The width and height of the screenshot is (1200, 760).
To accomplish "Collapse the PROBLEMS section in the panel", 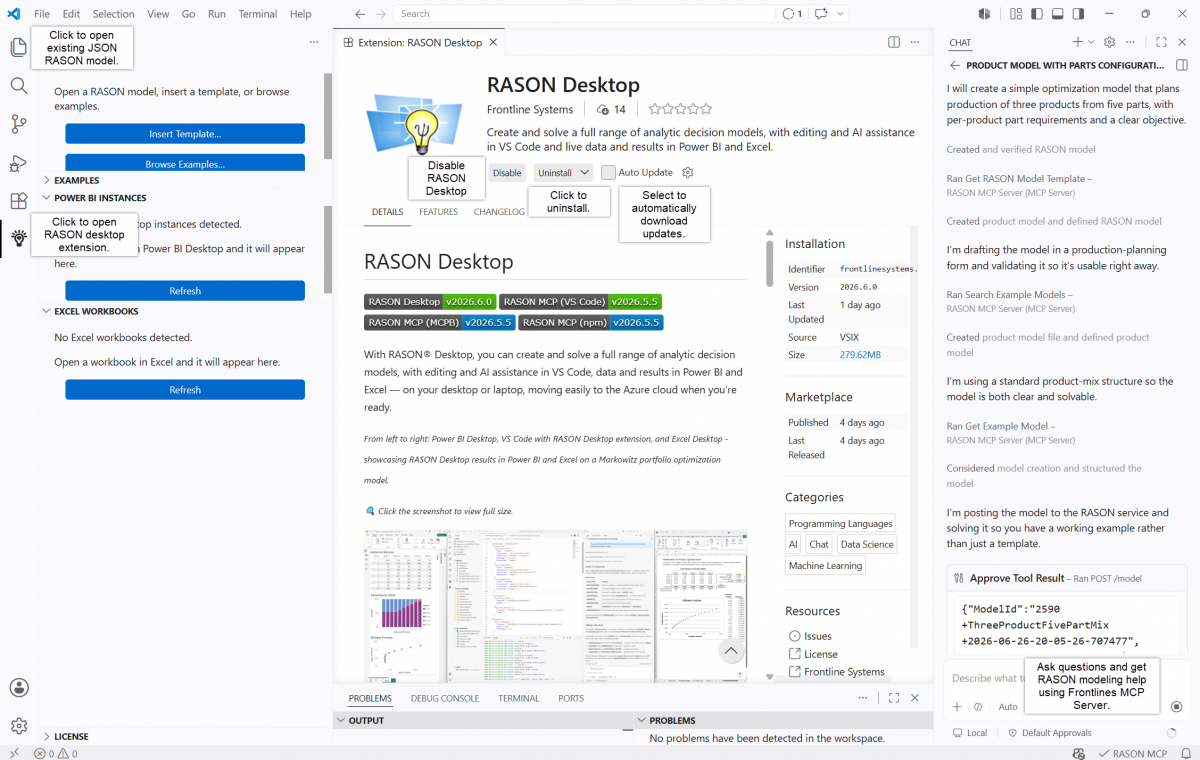I will click(x=672, y=720).
